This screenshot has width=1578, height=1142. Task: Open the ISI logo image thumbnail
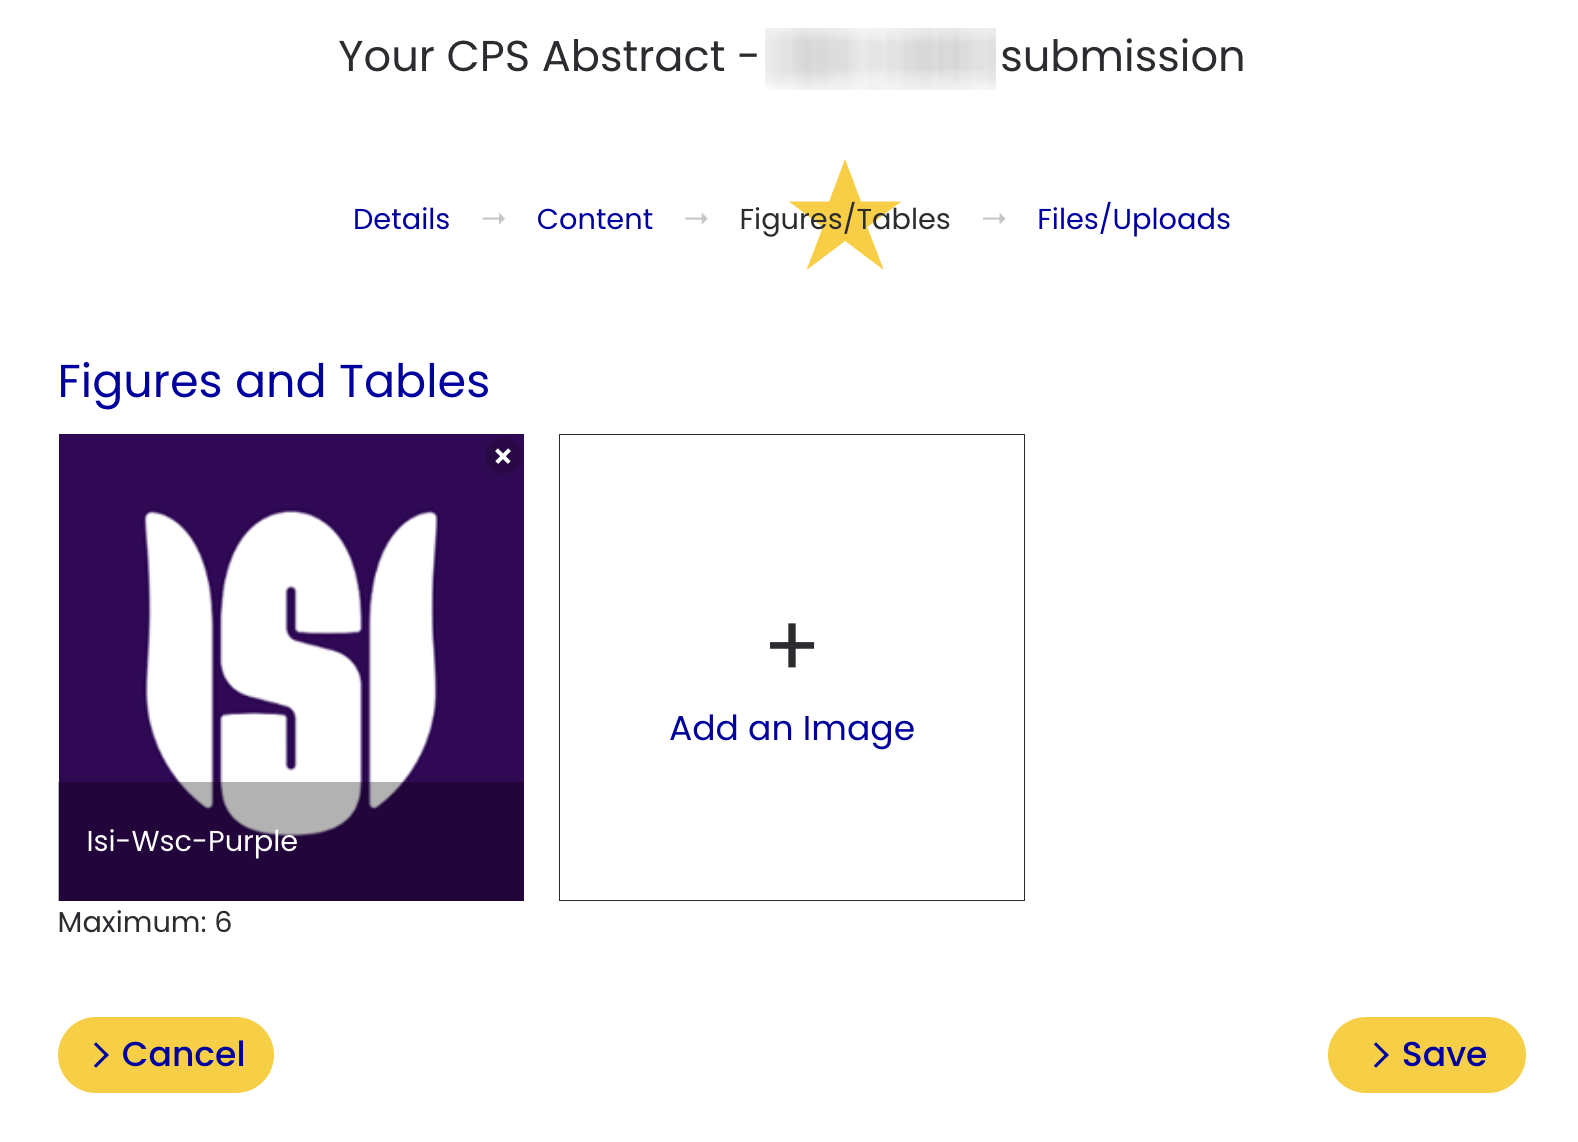(x=291, y=640)
